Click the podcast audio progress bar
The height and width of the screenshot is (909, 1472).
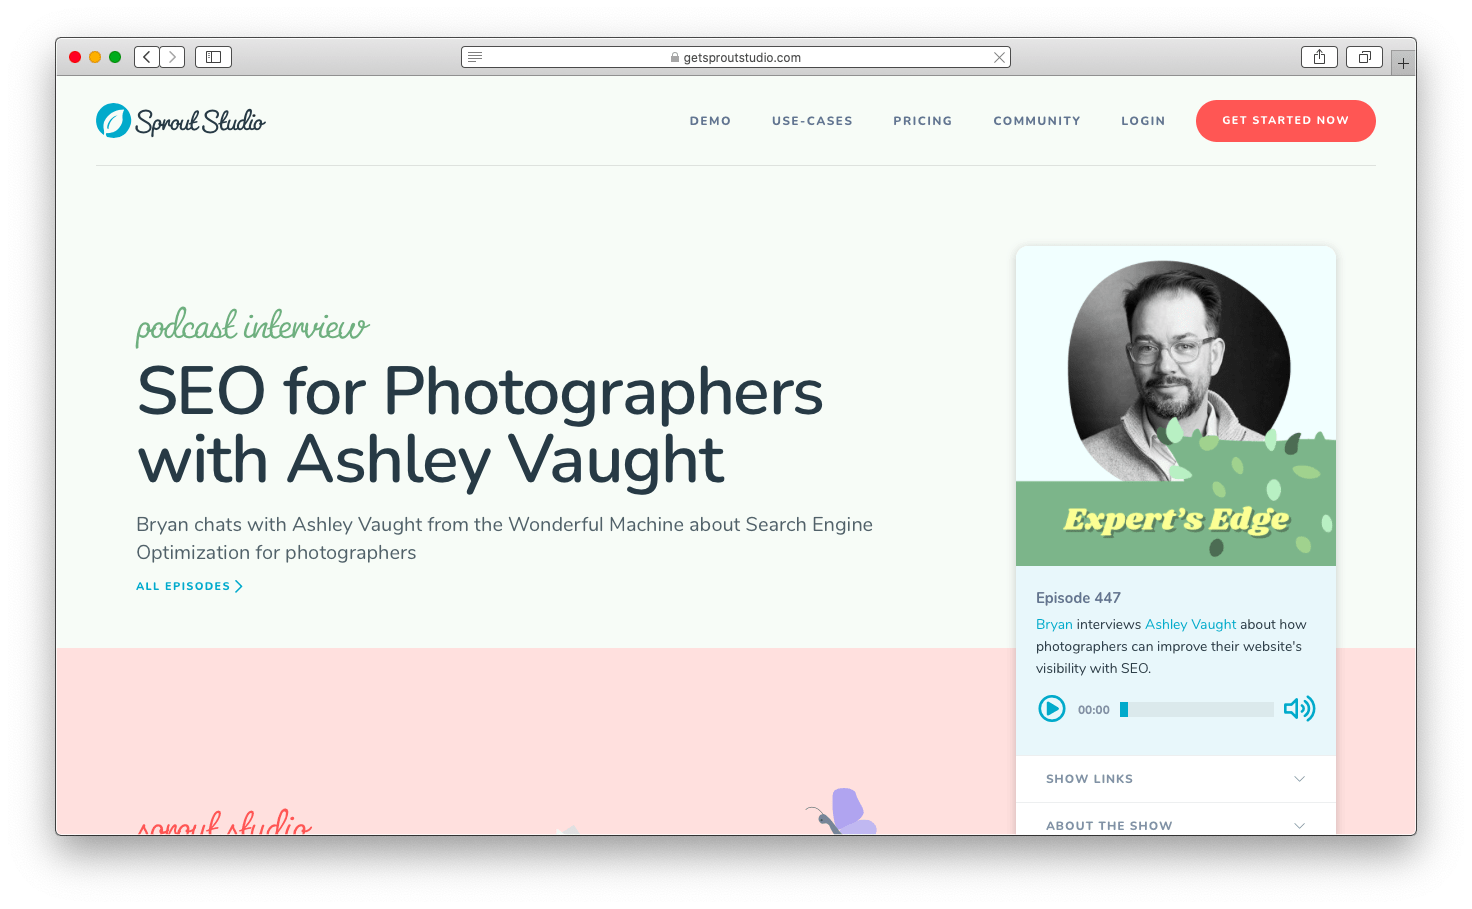(1196, 709)
